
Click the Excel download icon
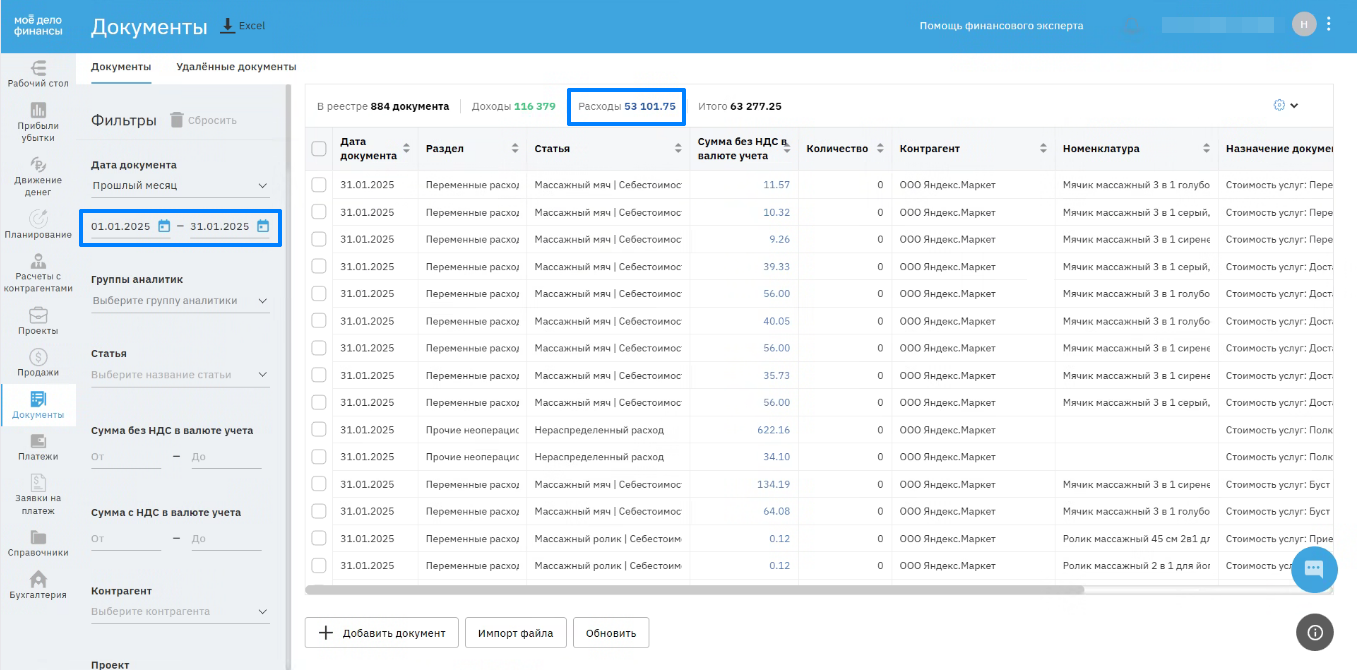click(x=227, y=25)
